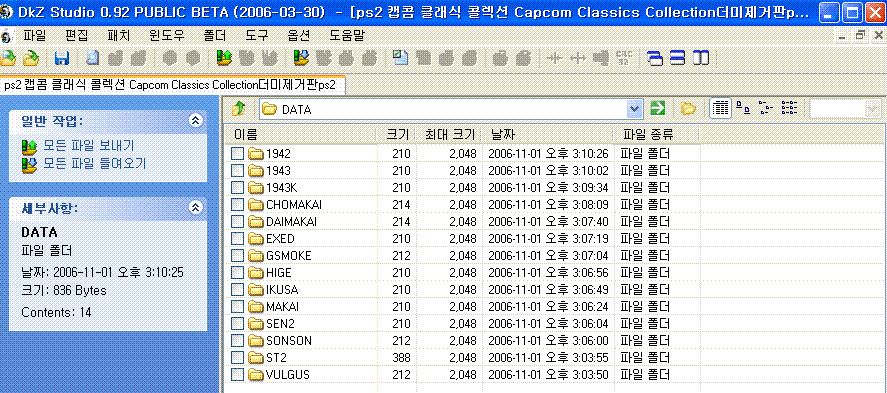
Task: Collapse the 일반 작업 panel
Action: click(x=195, y=120)
